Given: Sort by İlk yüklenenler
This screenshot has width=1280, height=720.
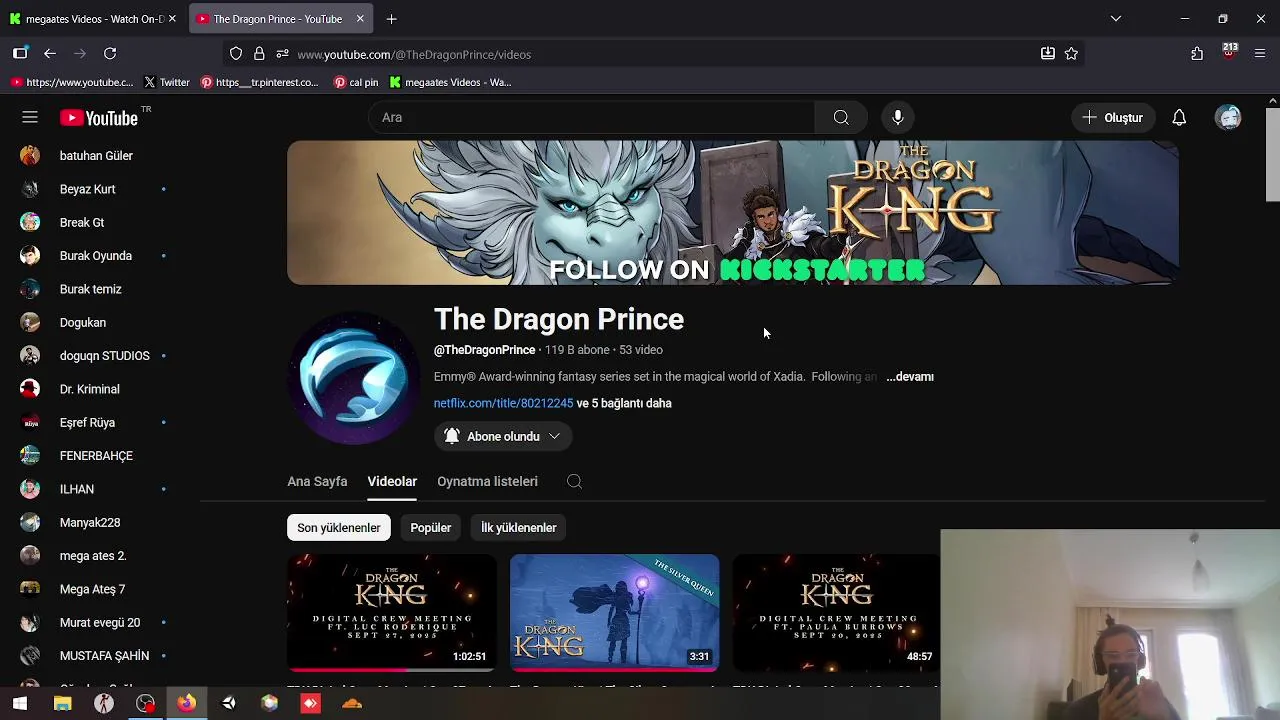Looking at the screenshot, I should click(x=518, y=528).
